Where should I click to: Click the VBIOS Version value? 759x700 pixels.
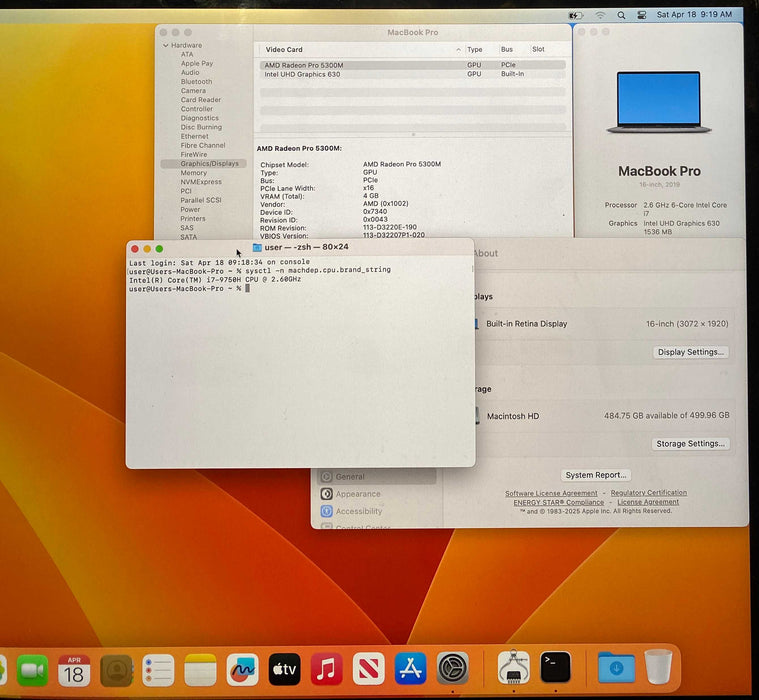(394, 235)
